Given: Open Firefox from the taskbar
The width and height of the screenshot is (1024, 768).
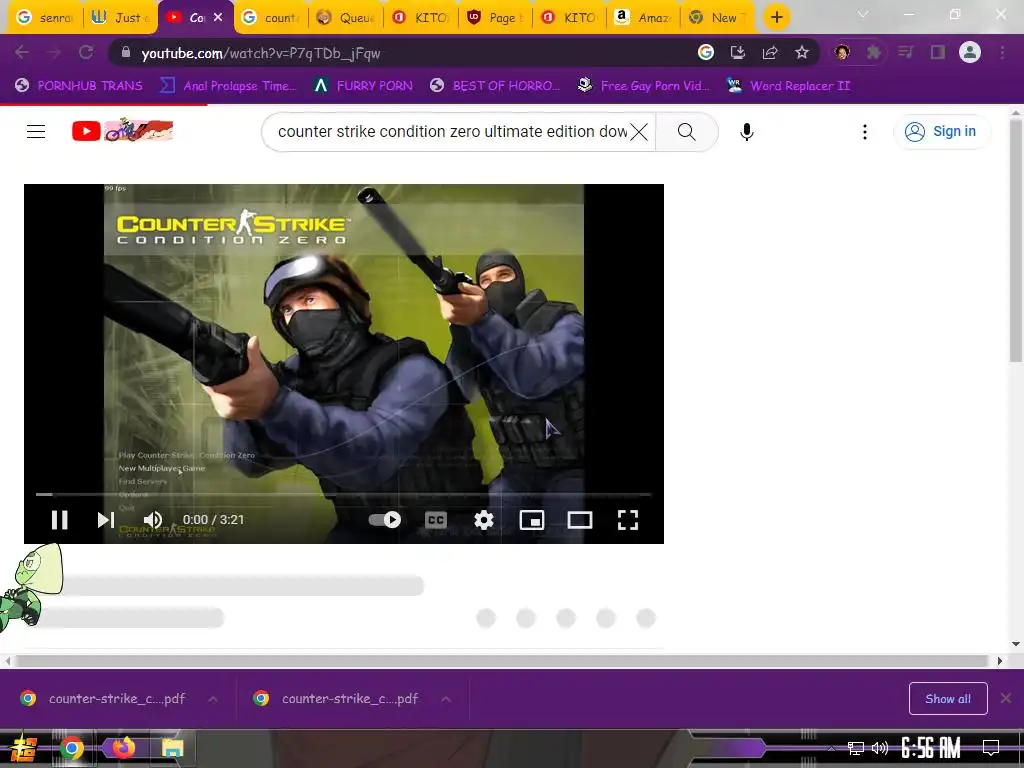Looking at the screenshot, I should click(x=122, y=748).
